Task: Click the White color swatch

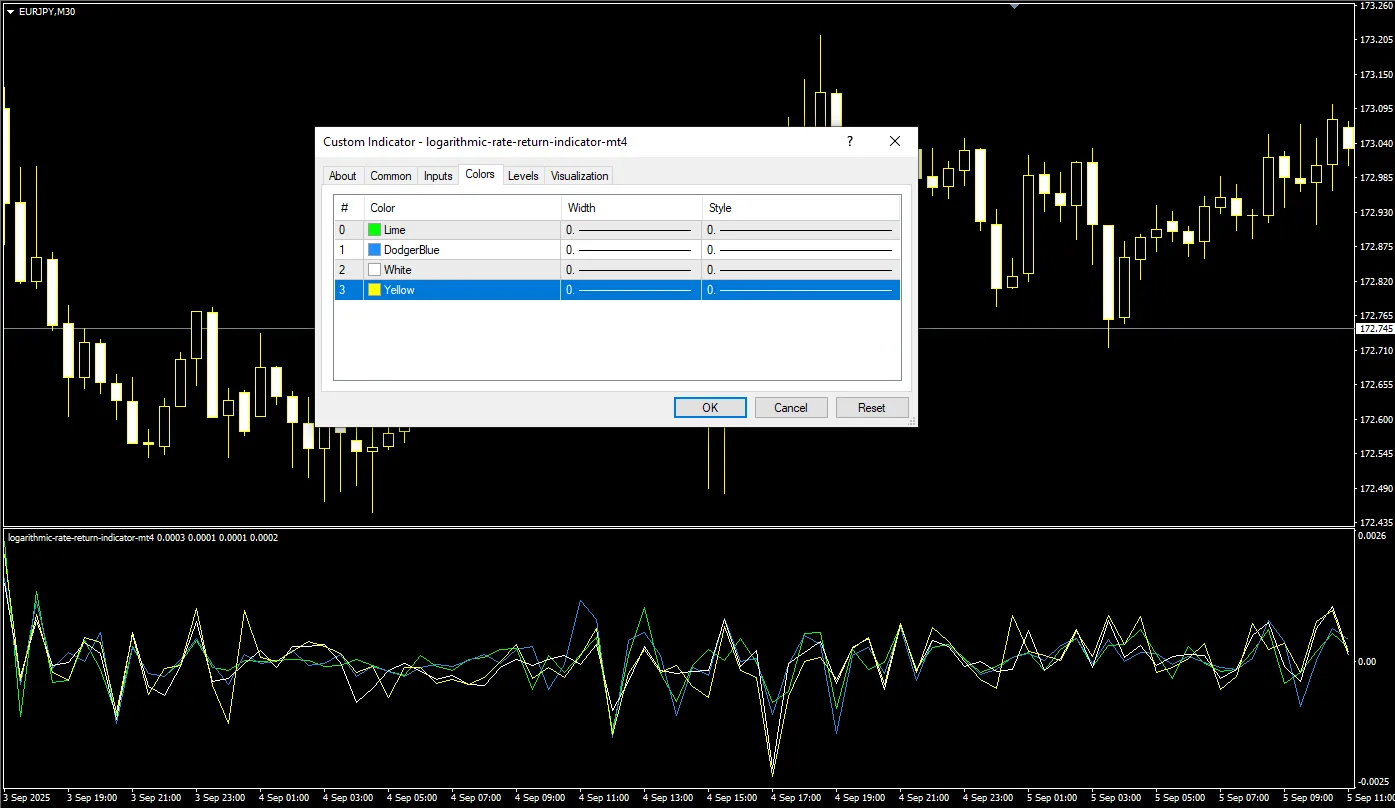Action: click(374, 270)
